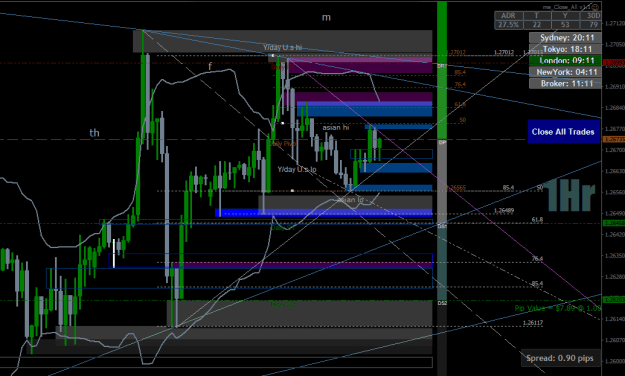Screen dimensions: 625x376
Task: Click the orange current price tag on axis
Action: (614, 139)
